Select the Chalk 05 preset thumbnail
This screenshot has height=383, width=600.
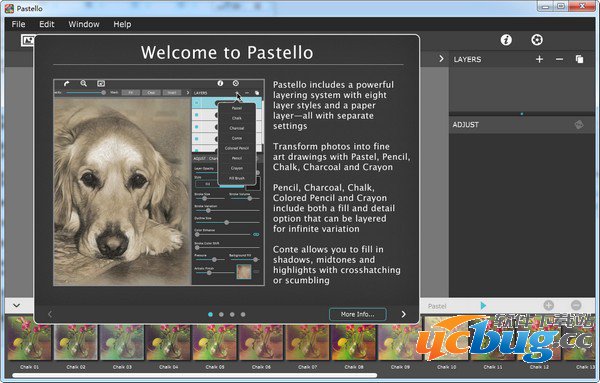pos(215,342)
